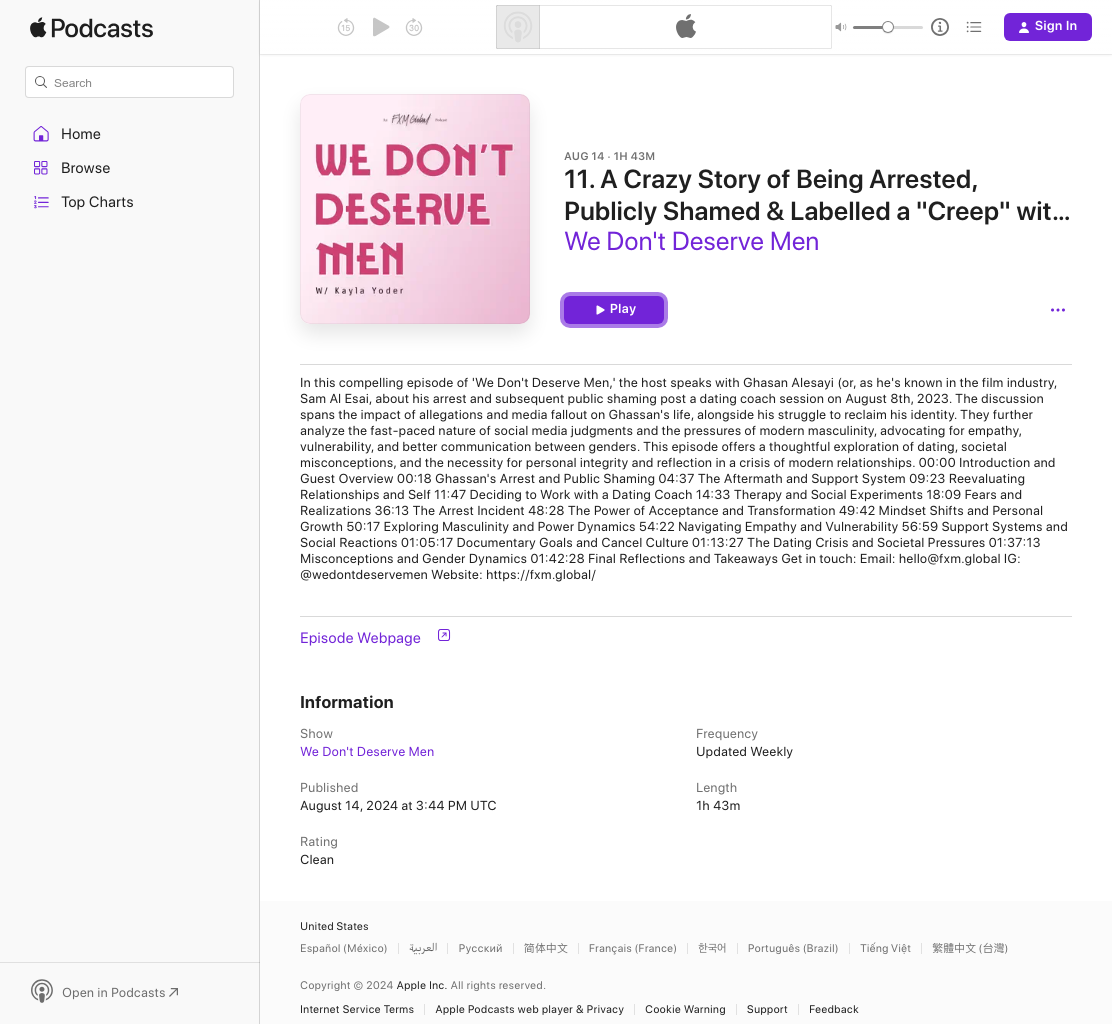The image size is (1112, 1024).
Task: Click the Apple Podcasts logo
Action: [91, 28]
